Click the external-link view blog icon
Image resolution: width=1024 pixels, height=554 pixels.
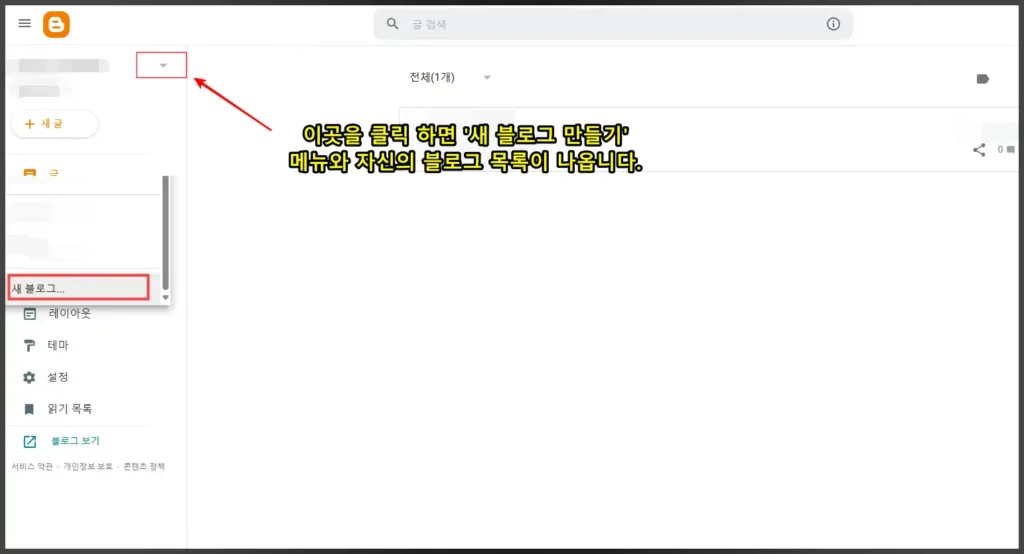pyautogui.click(x=29, y=442)
